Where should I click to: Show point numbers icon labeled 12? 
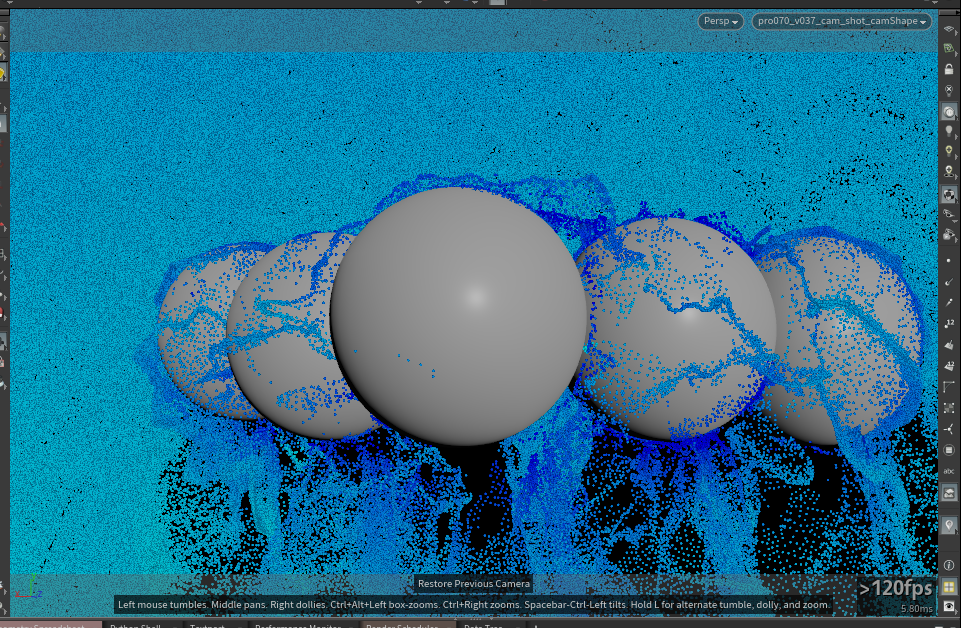tap(949, 323)
